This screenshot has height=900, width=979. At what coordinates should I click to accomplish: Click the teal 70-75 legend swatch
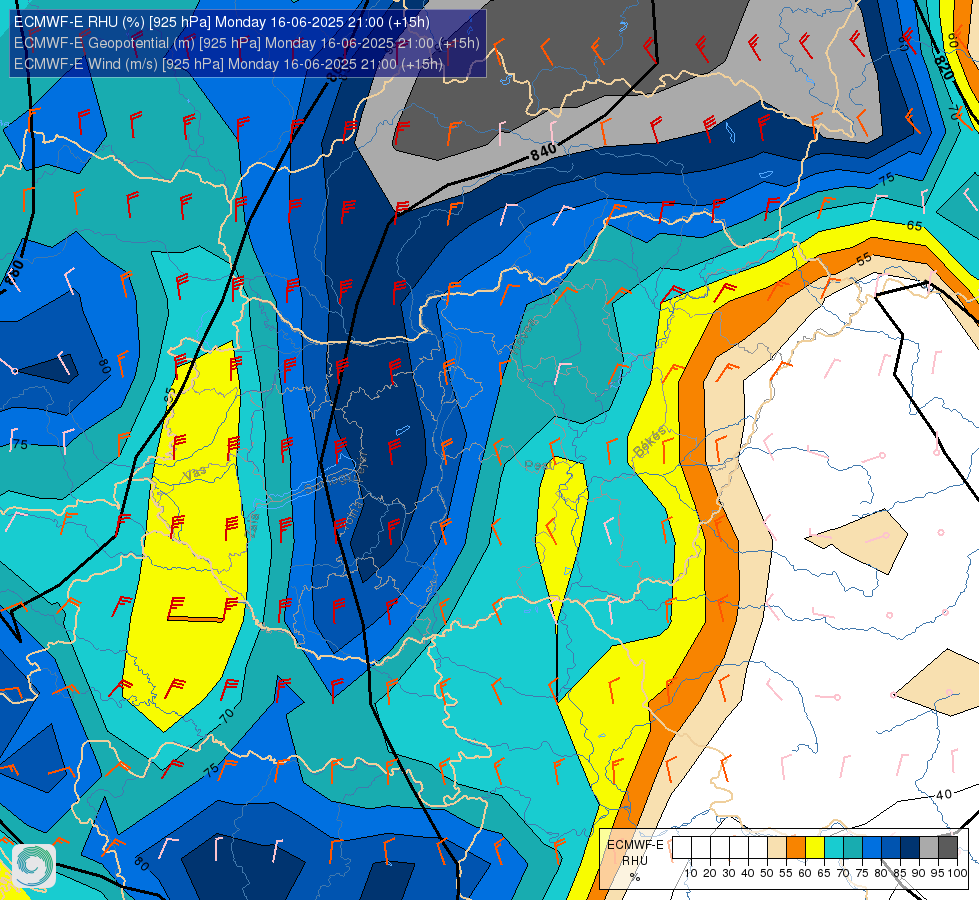[852, 848]
